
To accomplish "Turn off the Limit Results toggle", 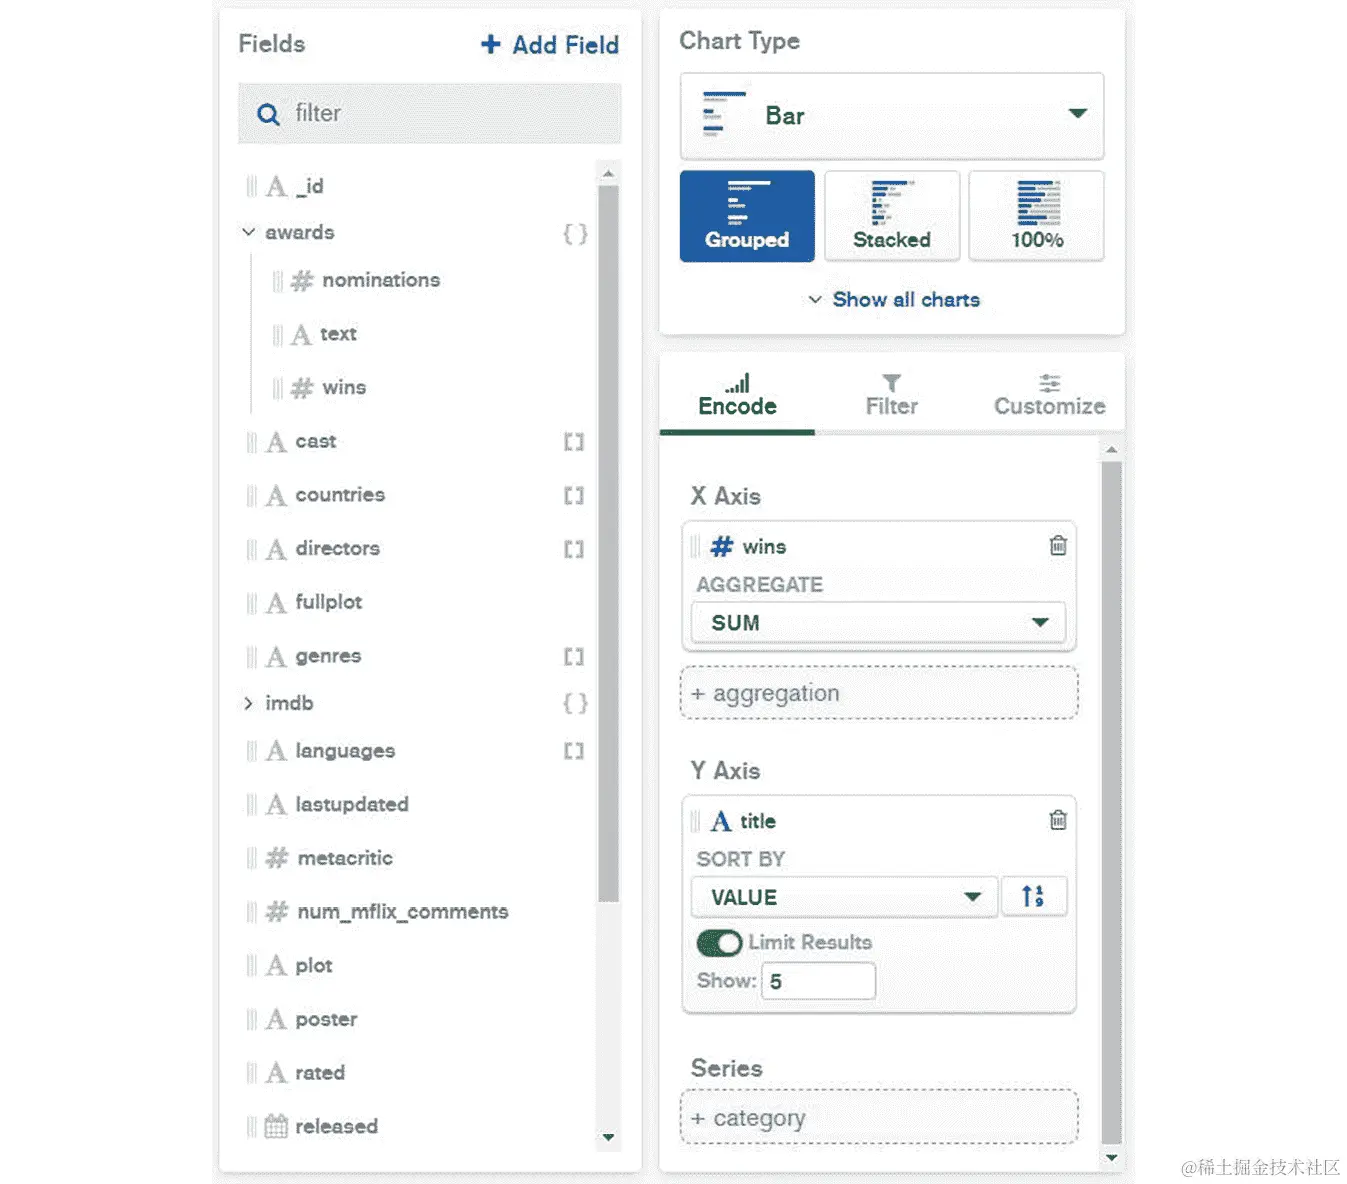I will click(x=719, y=943).
